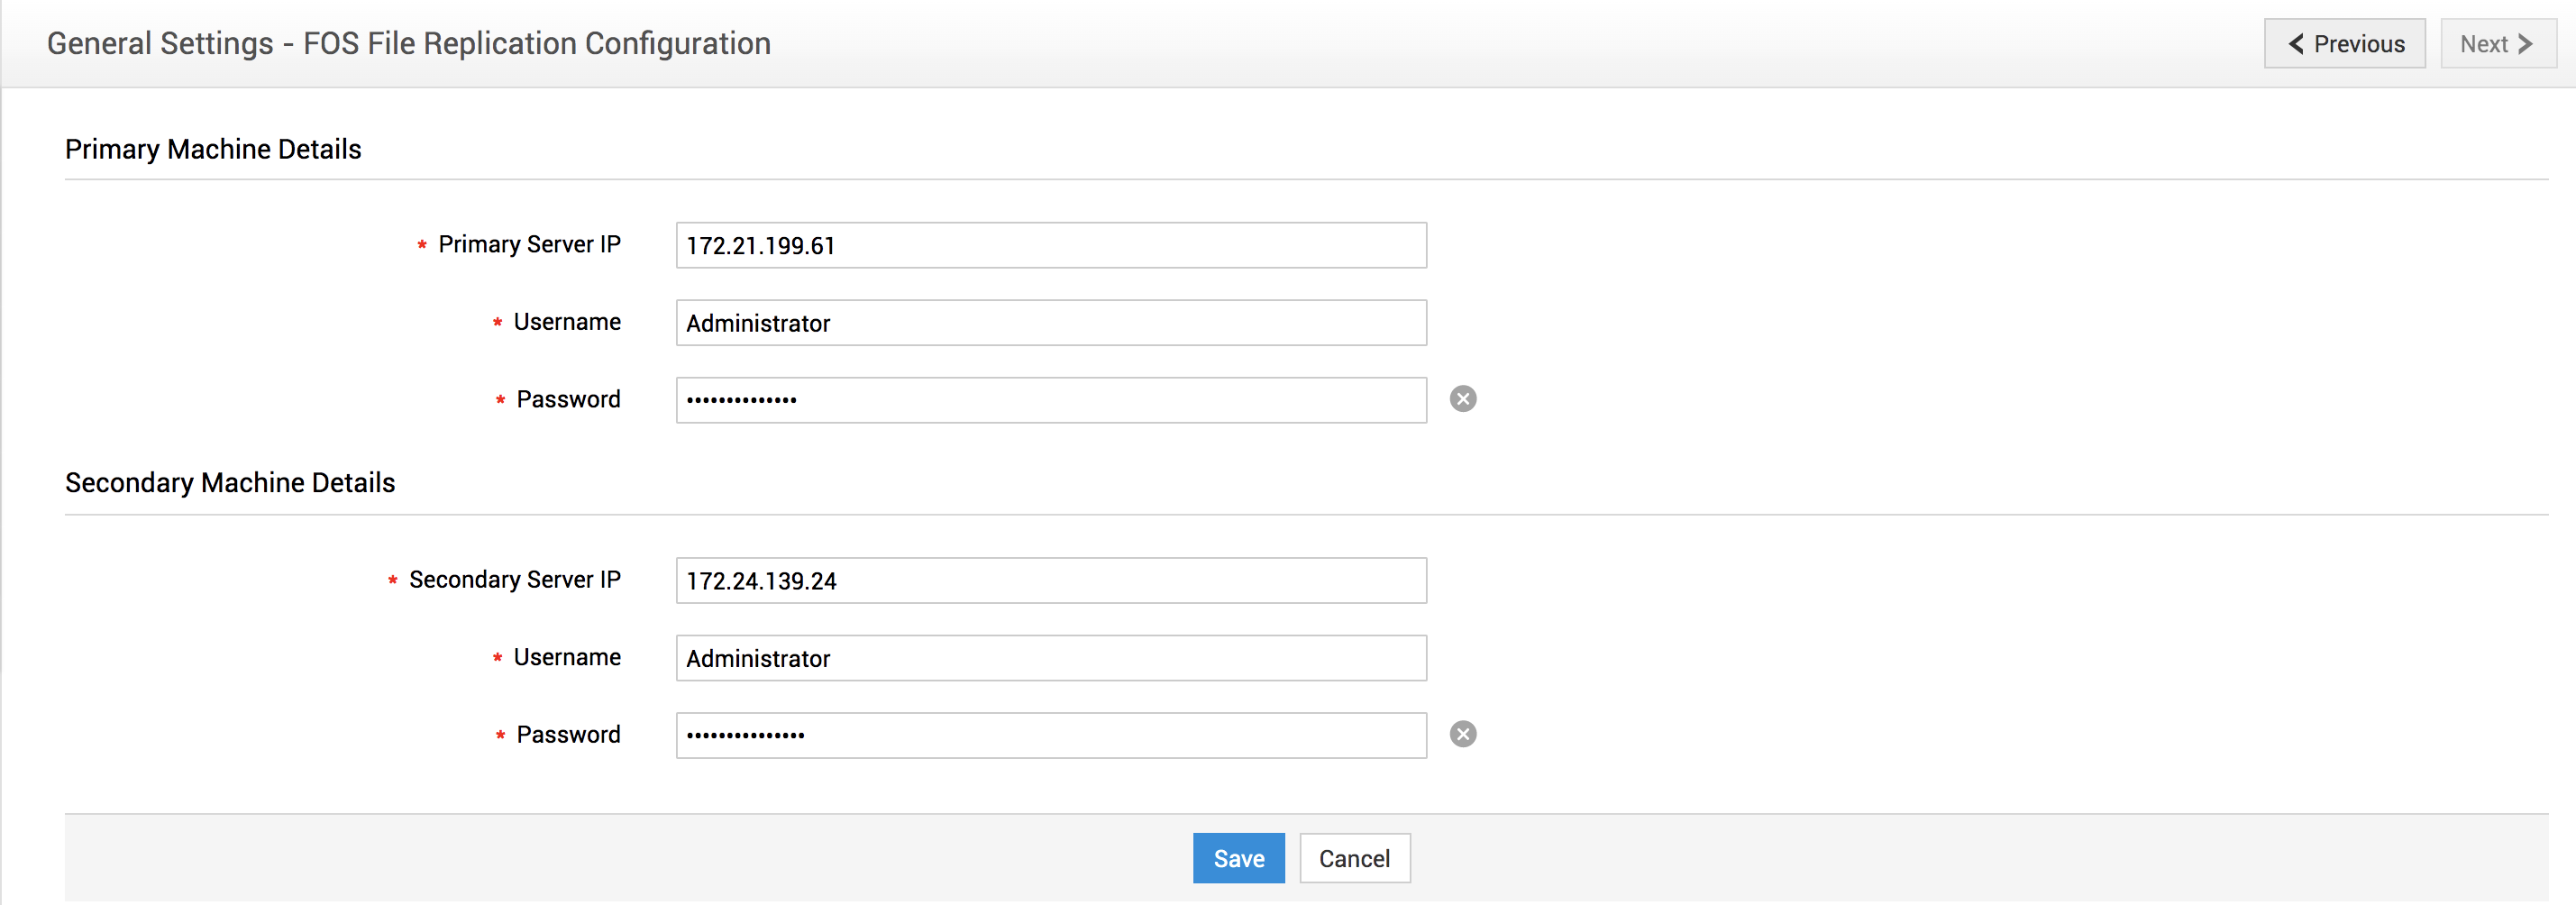Click the Password label under Primary Machine

point(568,399)
